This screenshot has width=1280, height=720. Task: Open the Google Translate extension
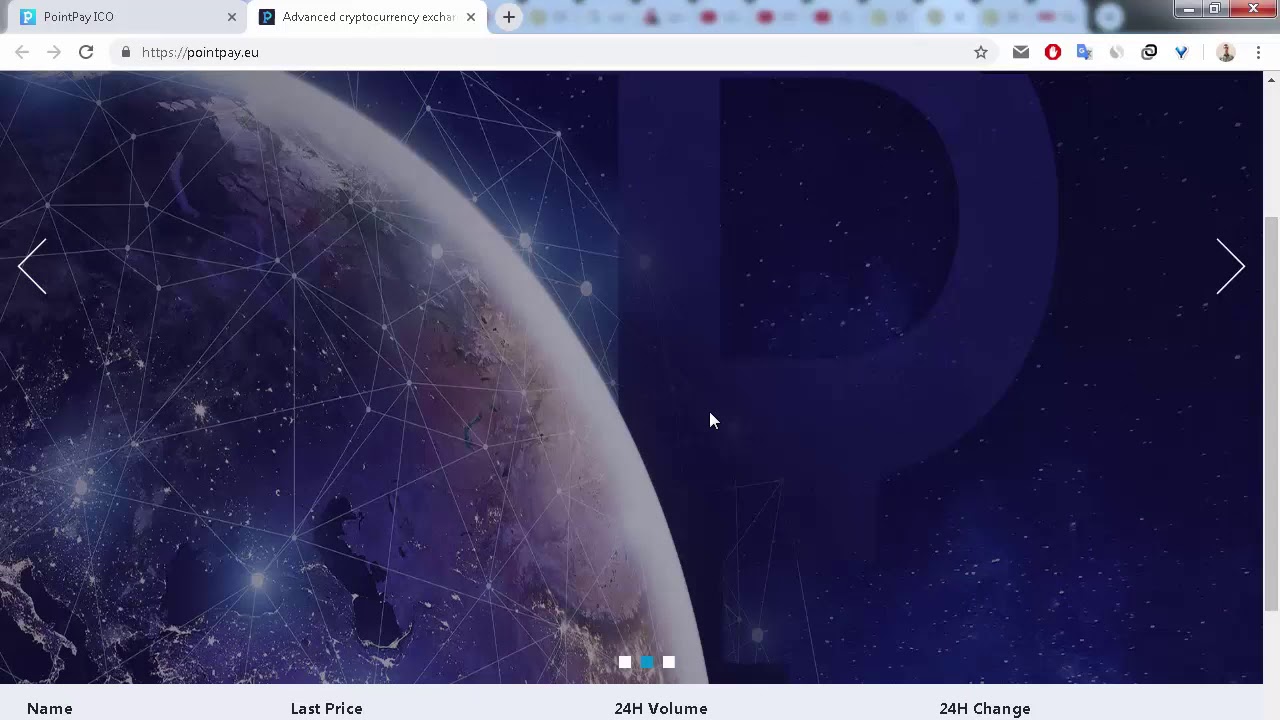click(1085, 52)
